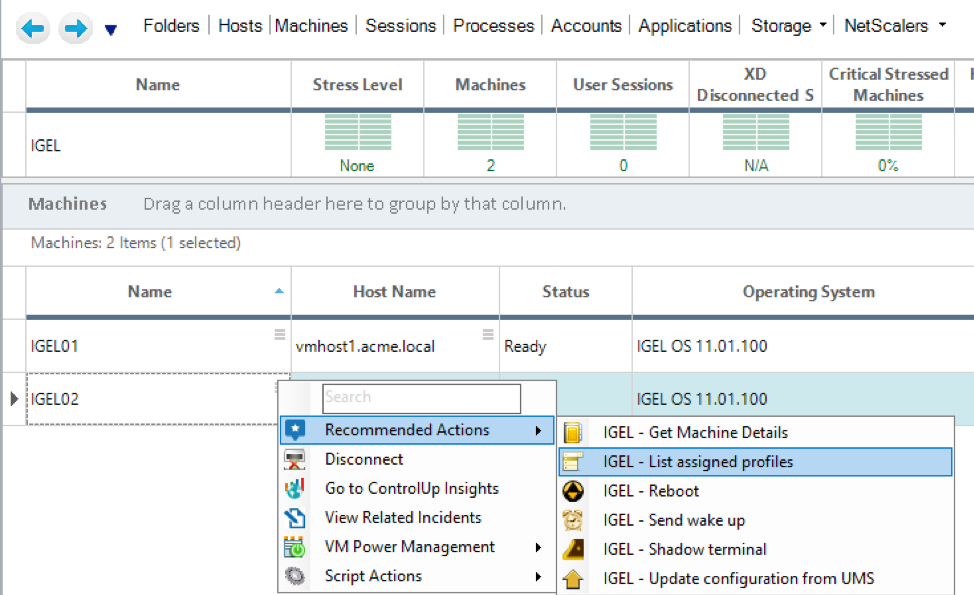Click the context menu Search field
974x595 pixels.
(x=421, y=398)
